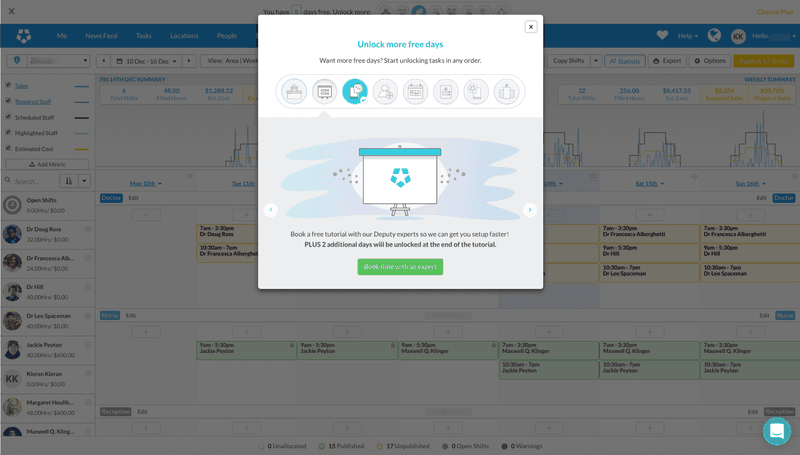
Task: Click the Choose Plan link
Action: coord(775,12)
